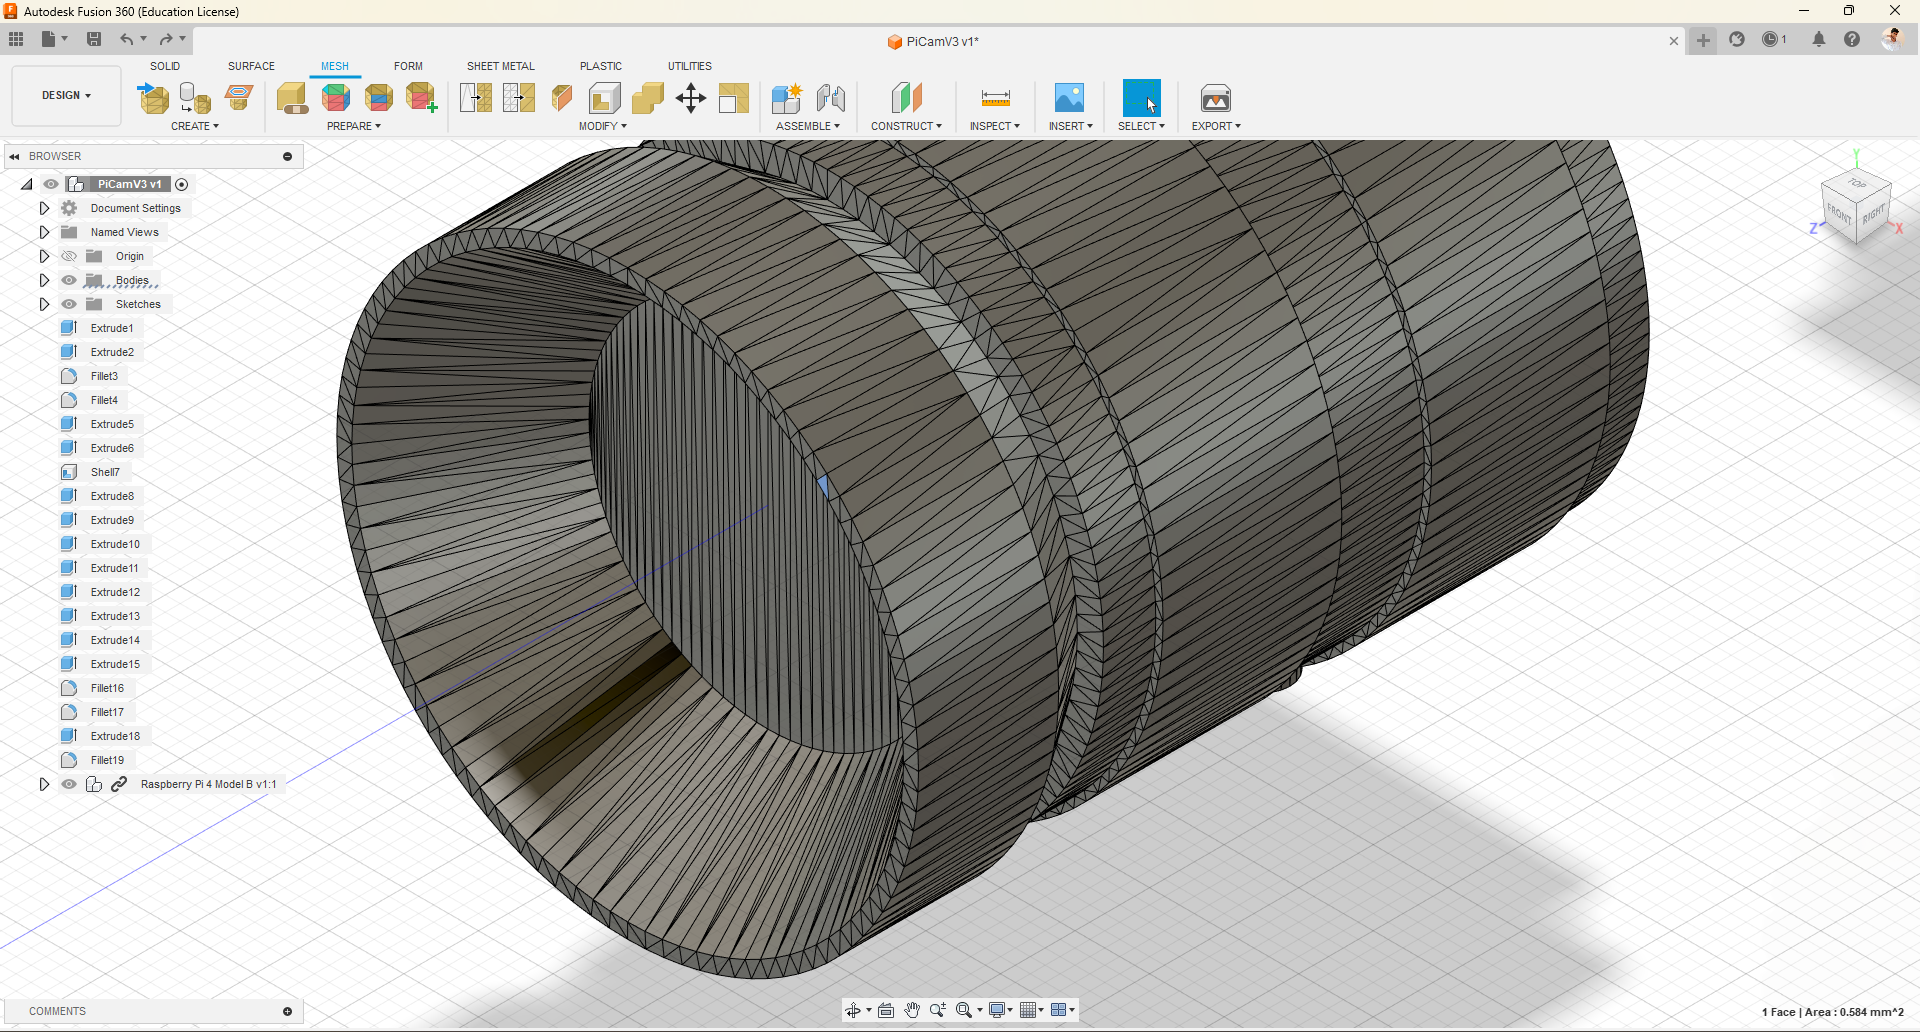This screenshot has height=1032, width=1920.
Task: Click the Look At tool in navigation bar
Action: pyautogui.click(x=886, y=1010)
